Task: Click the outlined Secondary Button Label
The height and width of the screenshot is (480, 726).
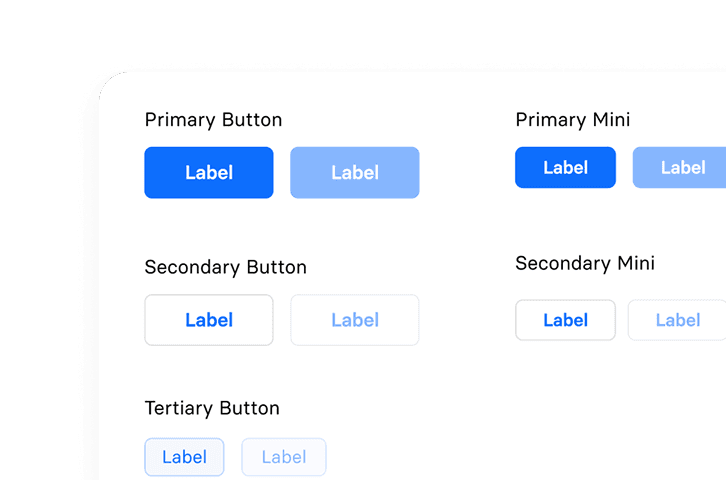Action: tap(209, 320)
